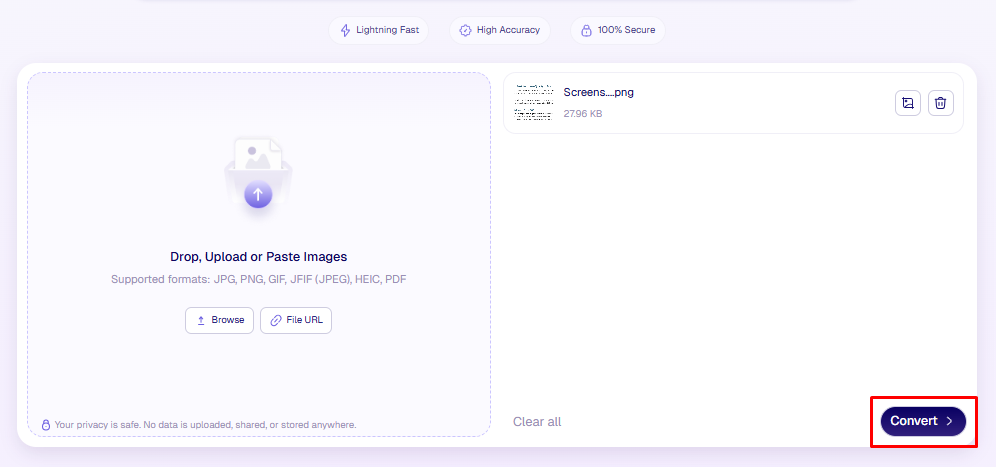Click the Drop, Upload or Paste Images heading

click(x=258, y=257)
